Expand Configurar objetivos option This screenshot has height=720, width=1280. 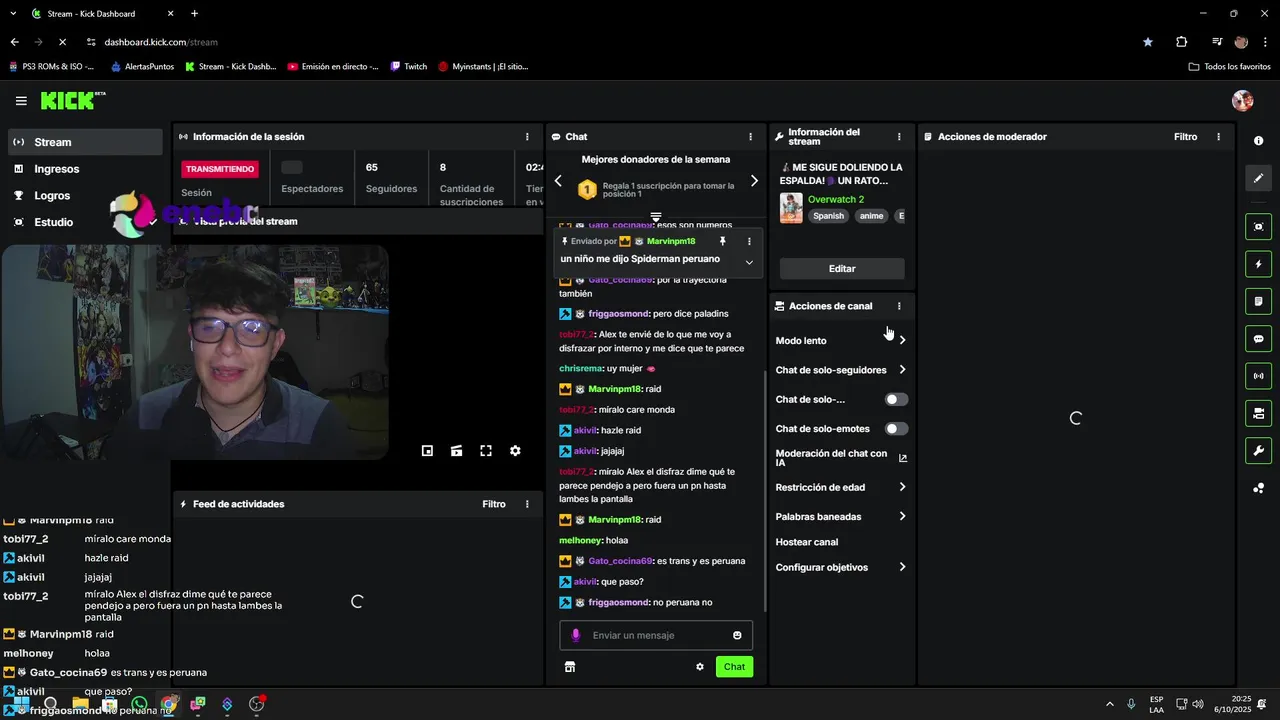(x=841, y=567)
